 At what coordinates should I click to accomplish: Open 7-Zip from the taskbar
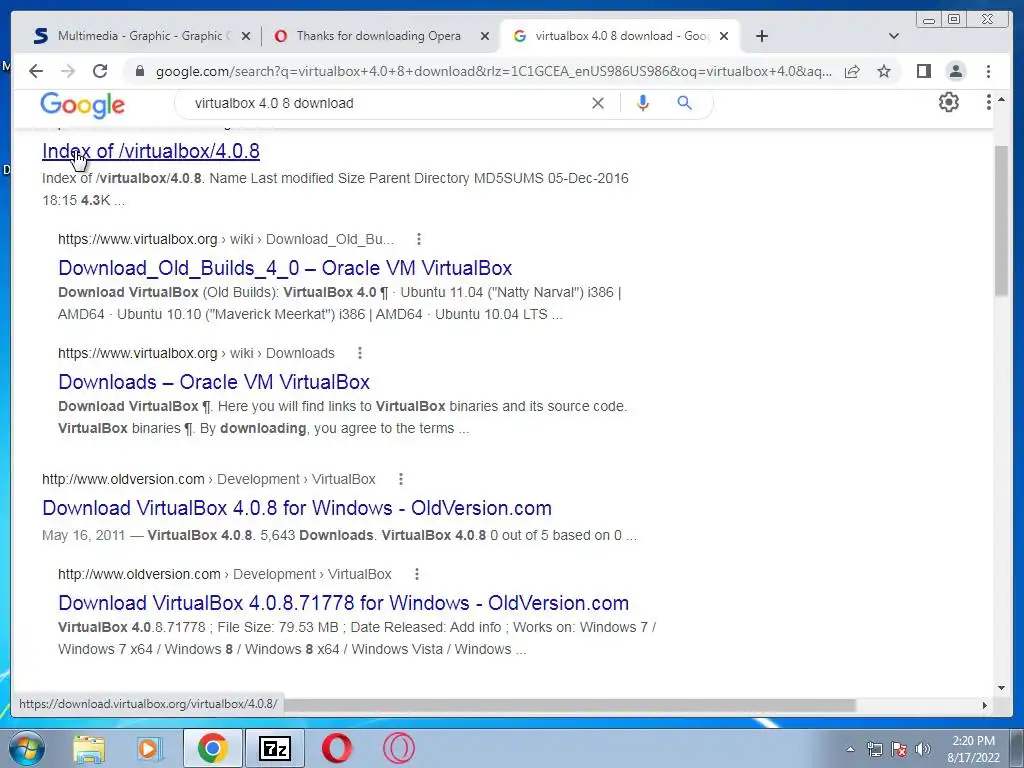coord(275,748)
